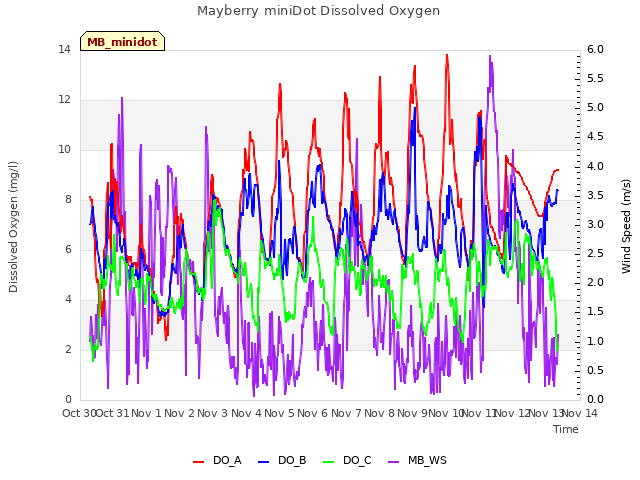
Task: Click the 1.5 value on wind speed axis
Action: 595,312
